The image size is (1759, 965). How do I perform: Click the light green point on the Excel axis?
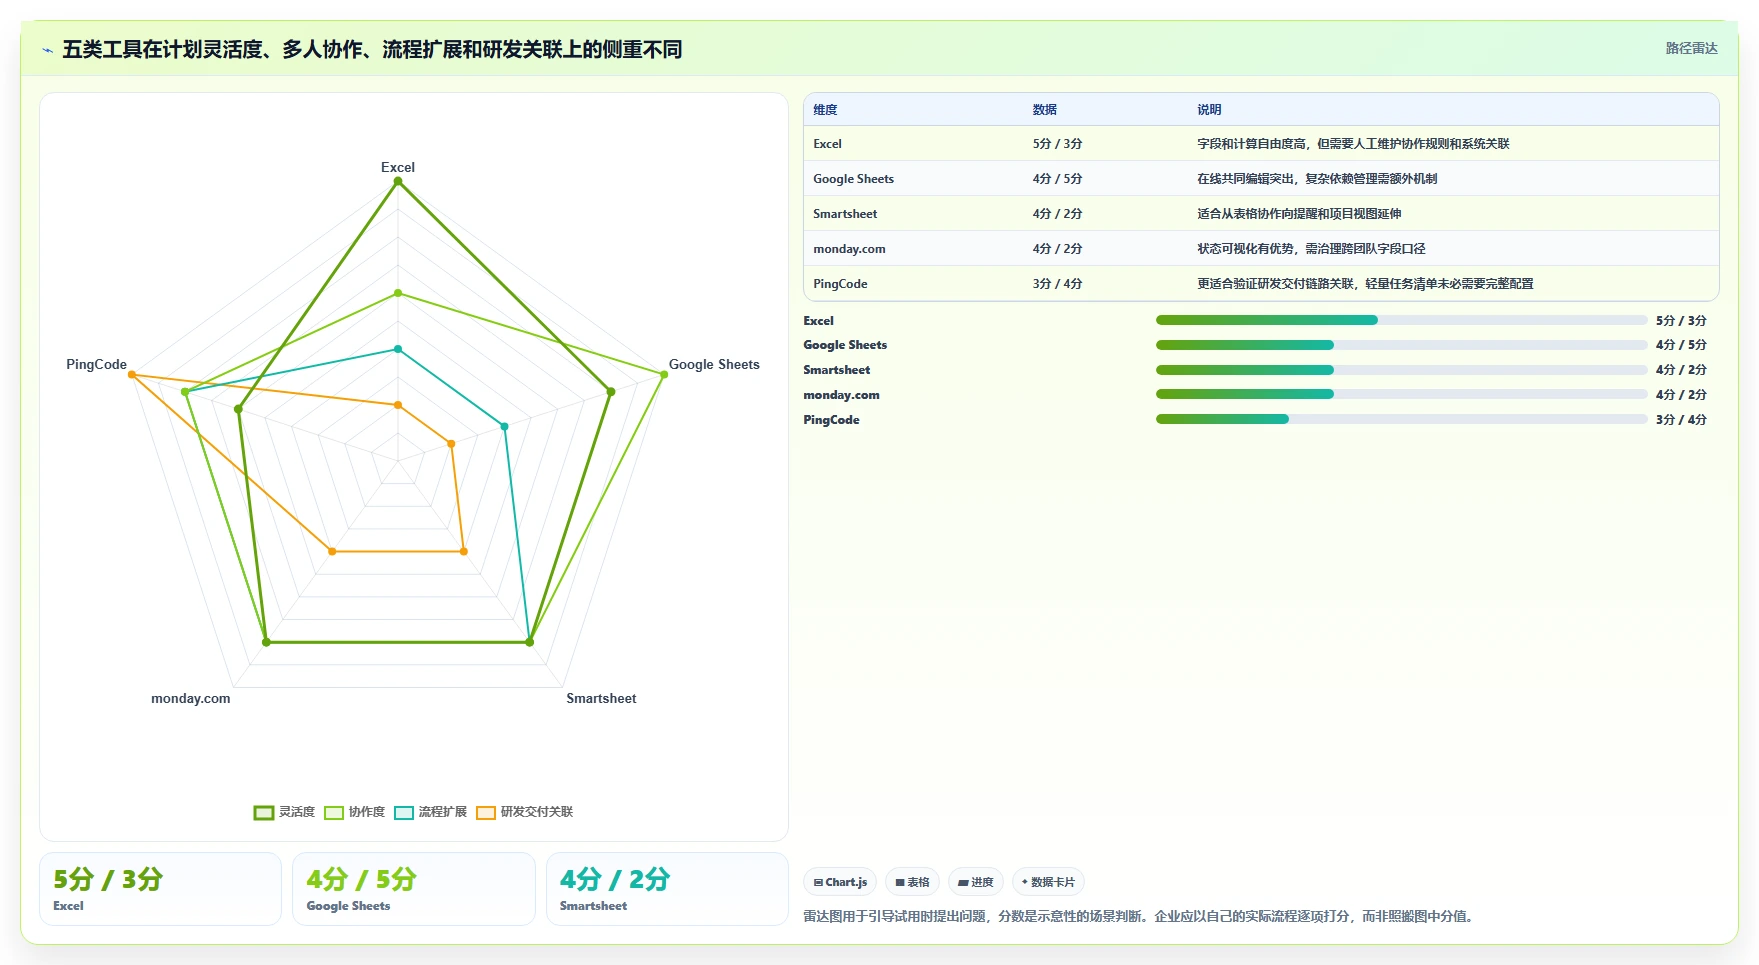pos(398,293)
